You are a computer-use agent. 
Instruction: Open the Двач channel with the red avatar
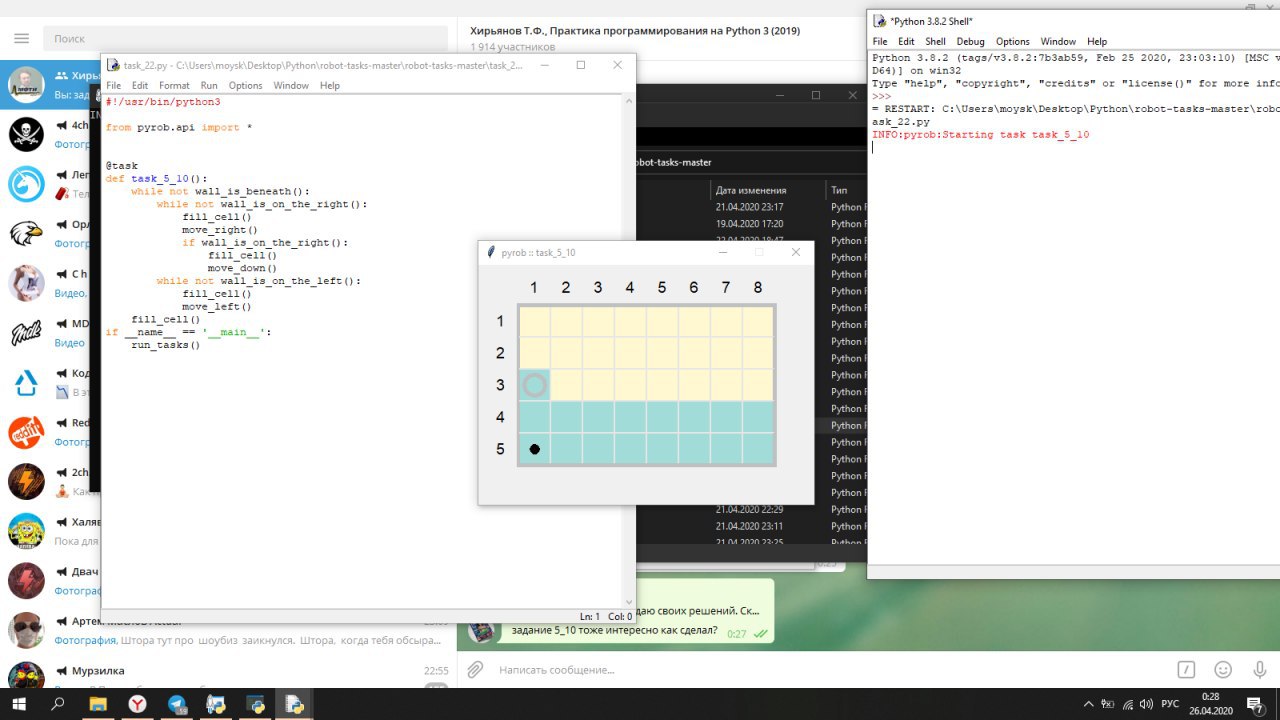26,581
